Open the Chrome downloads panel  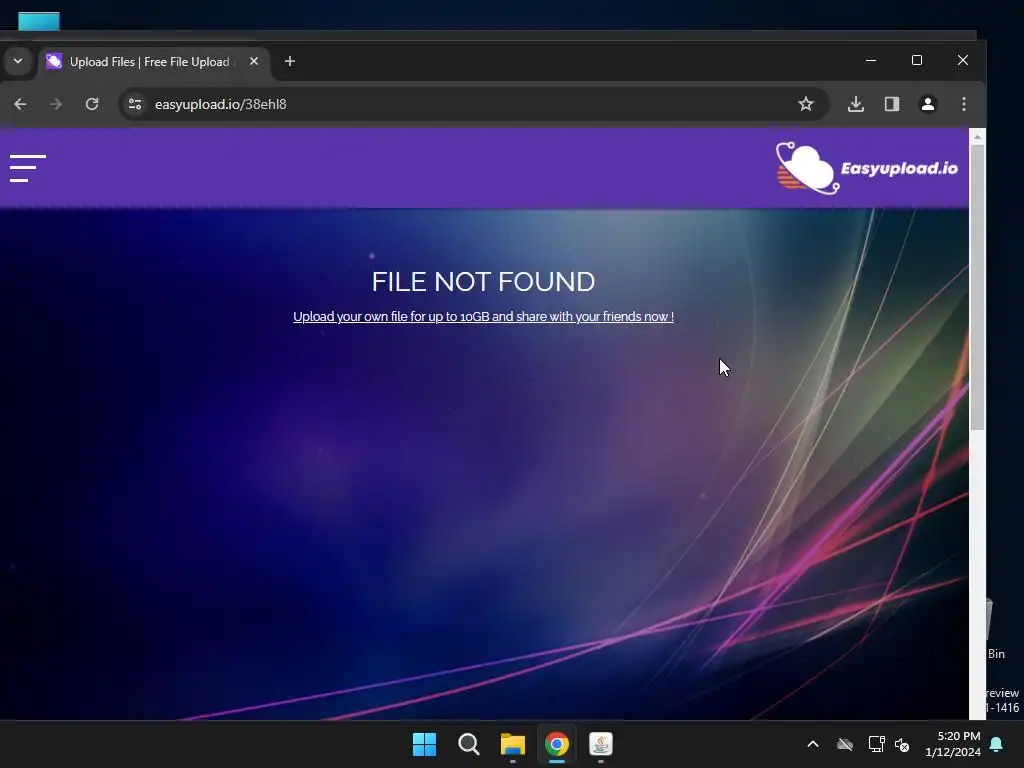click(856, 104)
